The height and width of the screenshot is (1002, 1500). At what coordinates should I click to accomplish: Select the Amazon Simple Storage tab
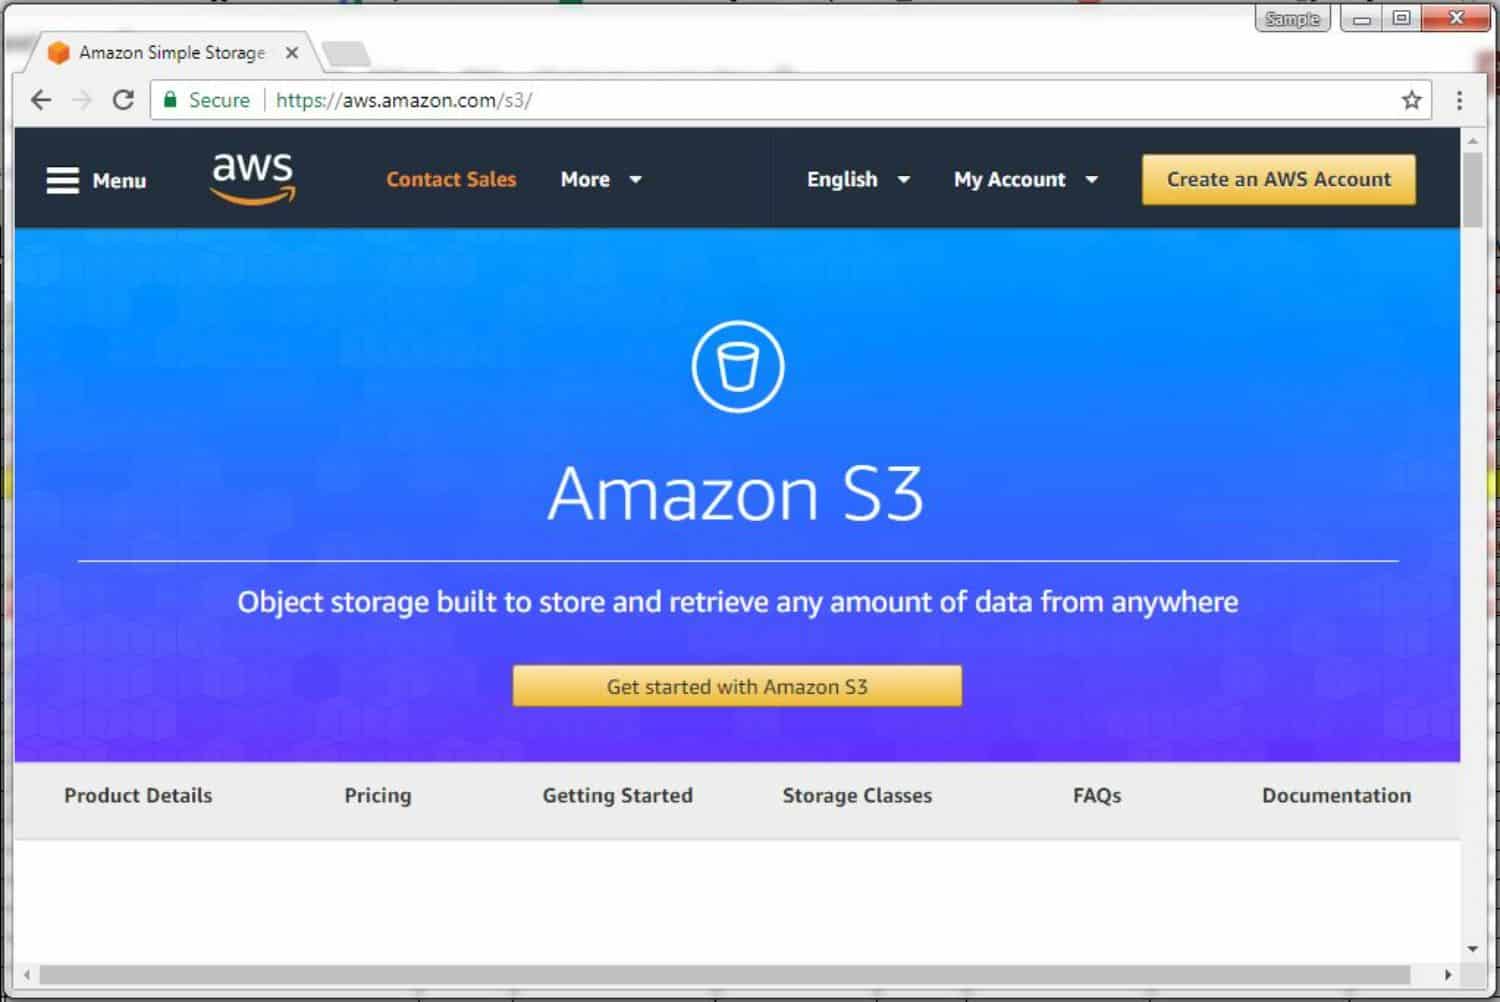(x=172, y=53)
